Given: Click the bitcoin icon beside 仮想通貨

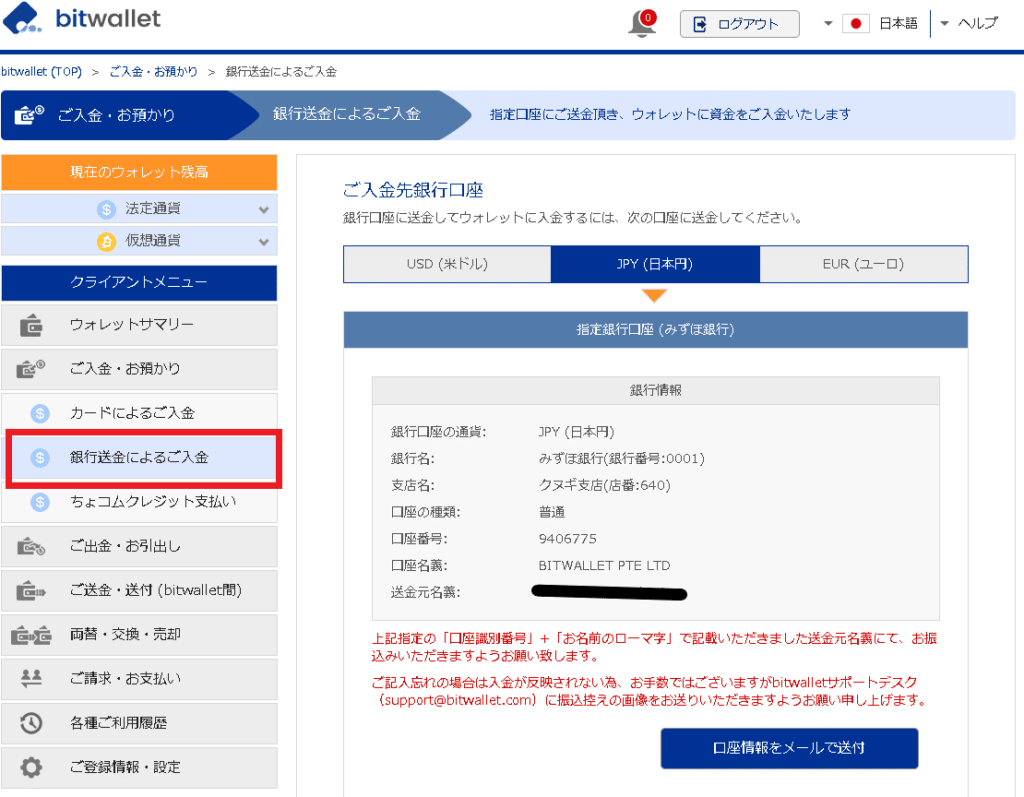Looking at the screenshot, I should point(106,241).
